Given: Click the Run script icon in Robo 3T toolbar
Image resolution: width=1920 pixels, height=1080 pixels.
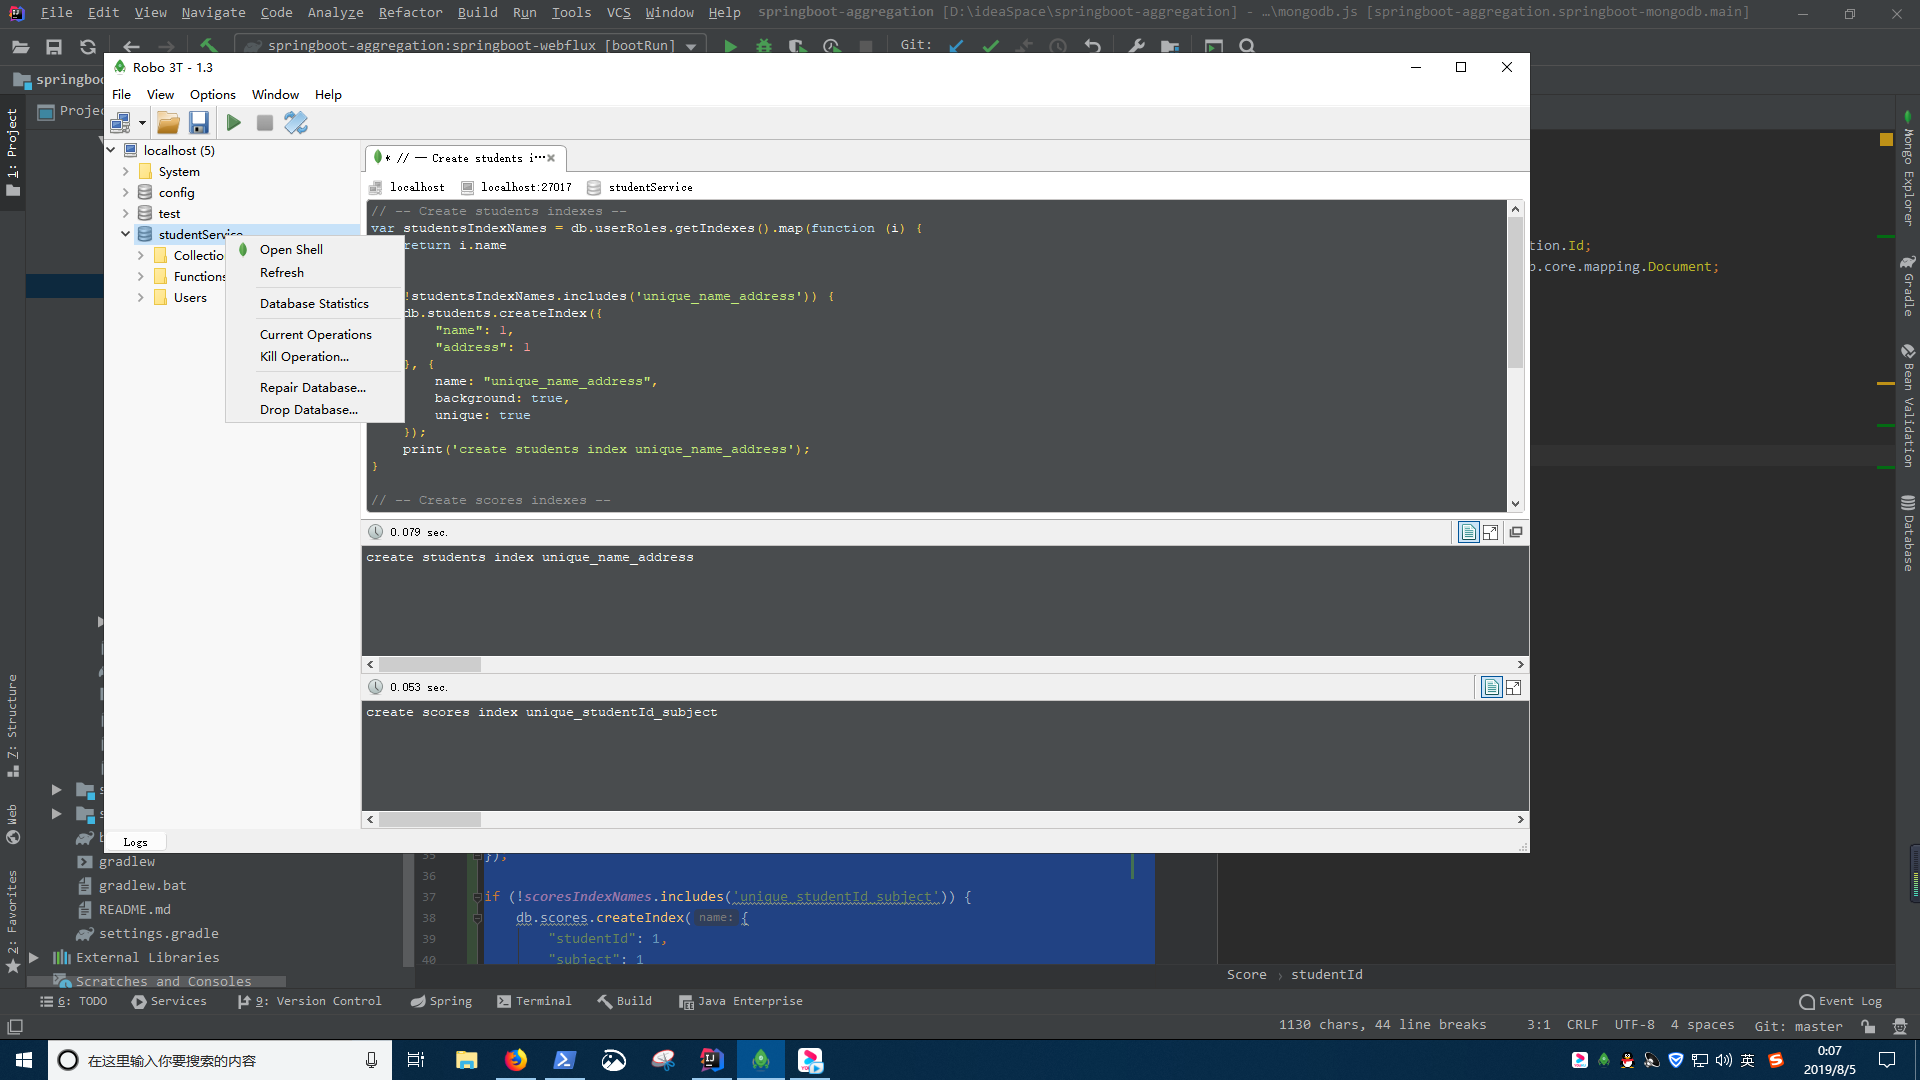Looking at the screenshot, I should point(233,121).
